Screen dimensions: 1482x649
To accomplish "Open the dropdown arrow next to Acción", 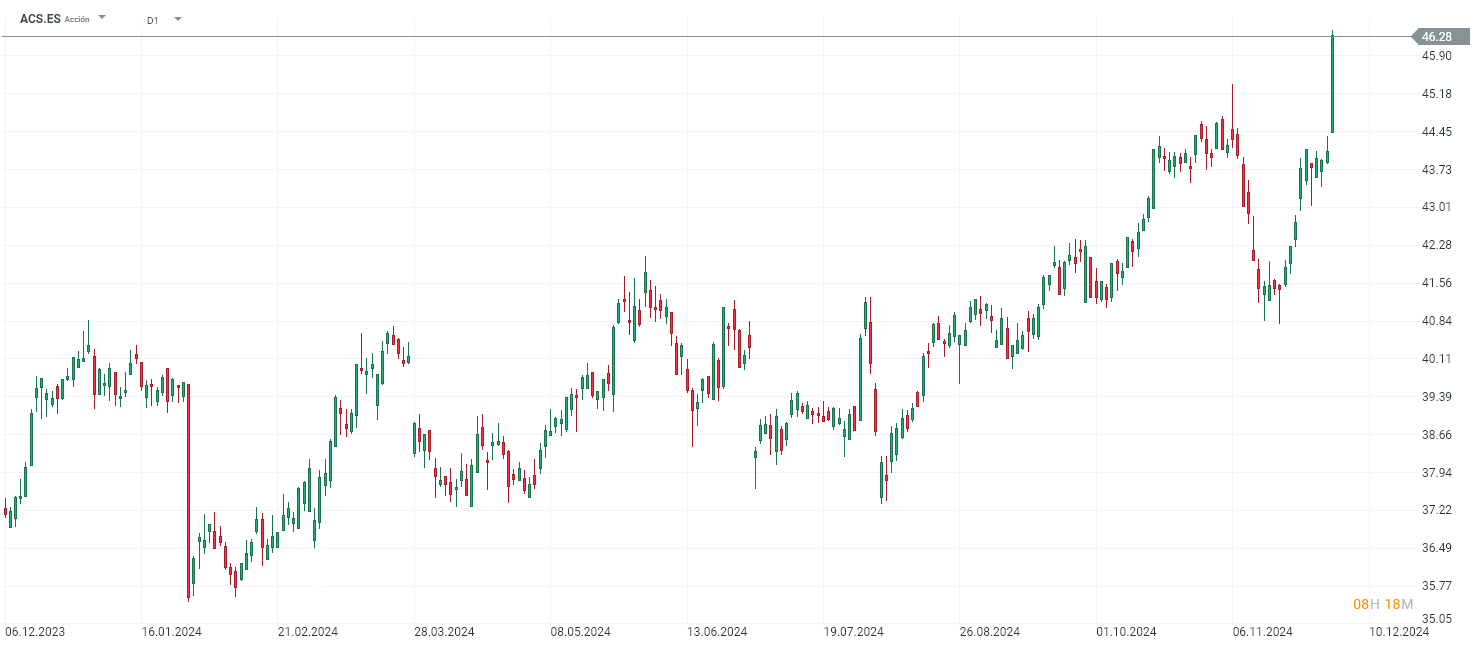I will click(102, 18).
